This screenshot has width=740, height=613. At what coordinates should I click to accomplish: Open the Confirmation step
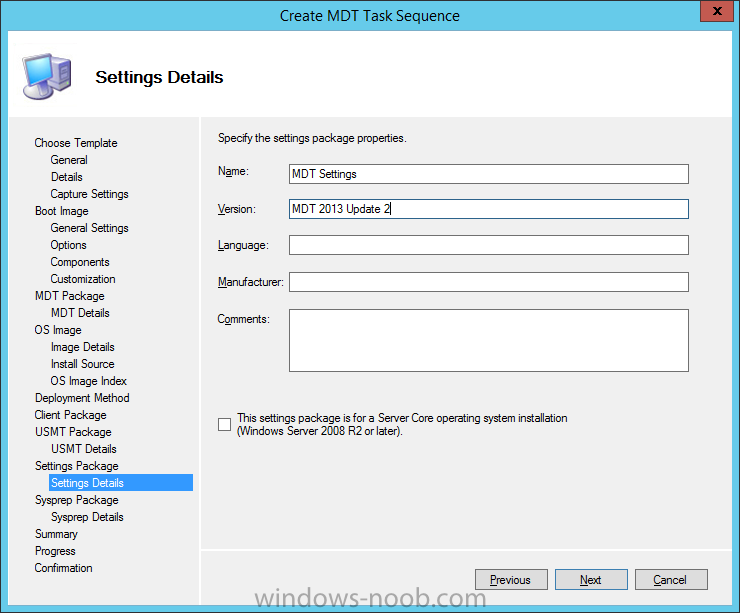pyautogui.click(x=64, y=568)
